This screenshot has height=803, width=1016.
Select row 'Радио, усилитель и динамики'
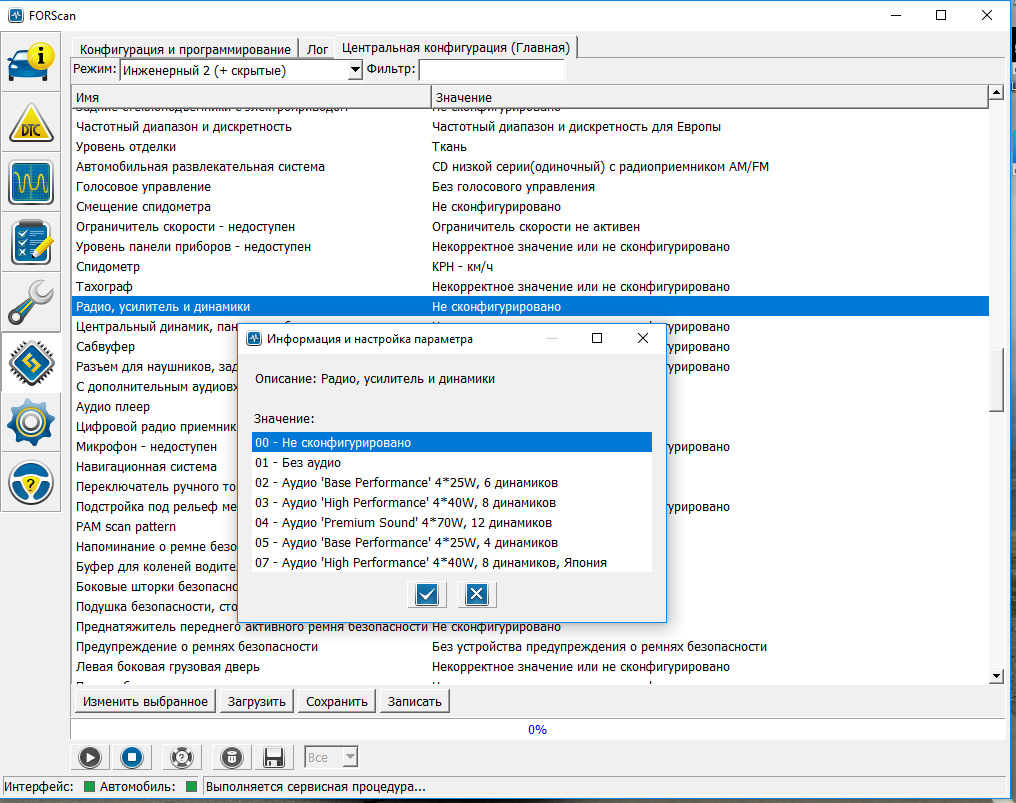click(530, 307)
